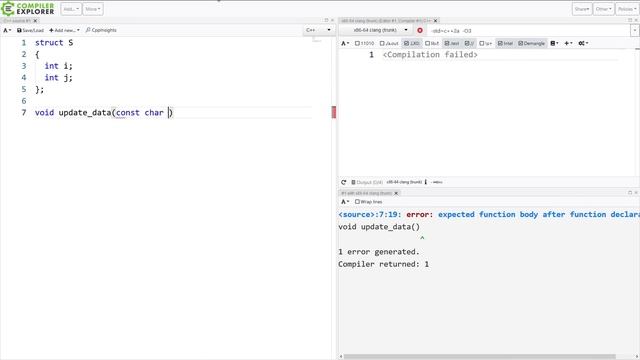The height and width of the screenshot is (360, 640).
Task: Maximize the compiler pane
Action: [630, 20]
